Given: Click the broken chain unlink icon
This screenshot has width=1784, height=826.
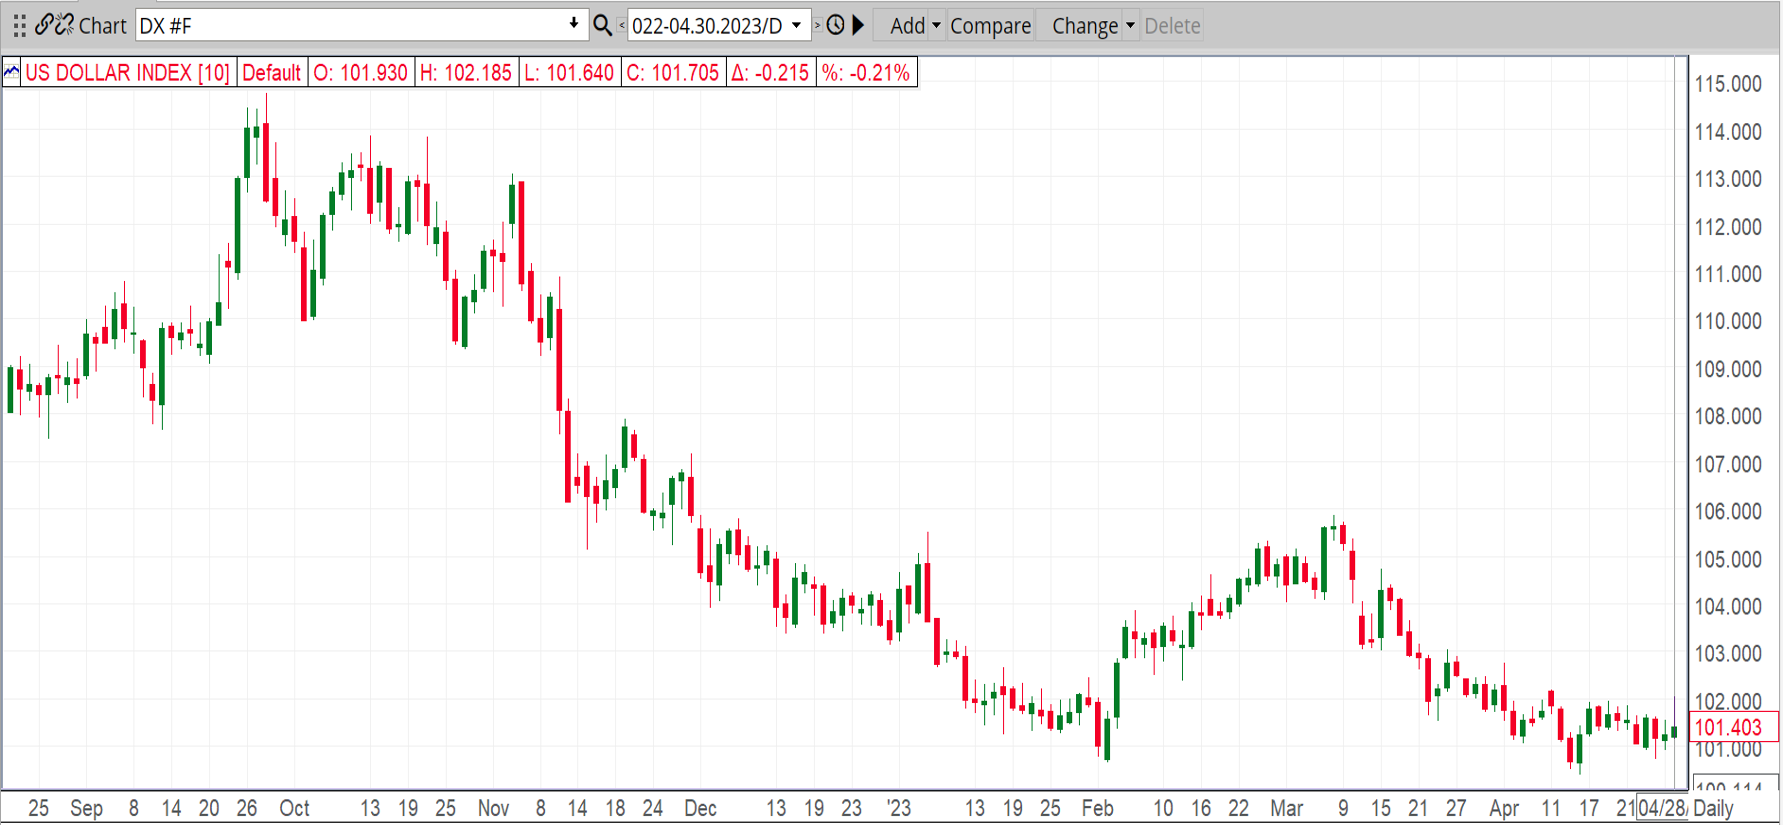Looking at the screenshot, I should [64, 25].
